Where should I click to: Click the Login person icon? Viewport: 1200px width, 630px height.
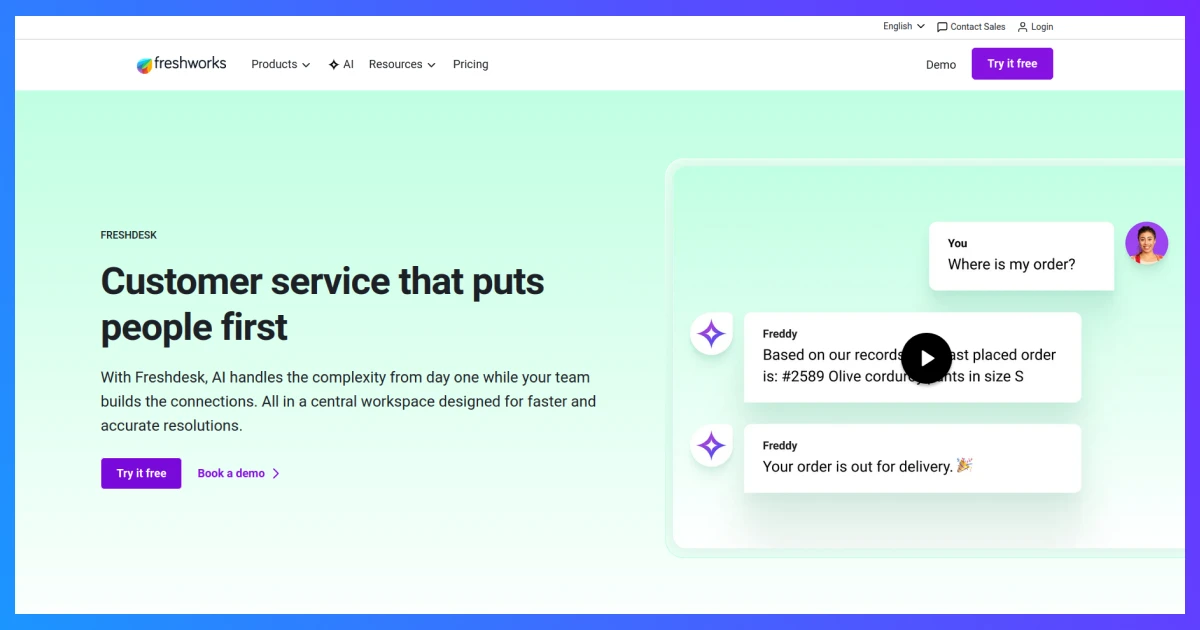tap(1022, 27)
